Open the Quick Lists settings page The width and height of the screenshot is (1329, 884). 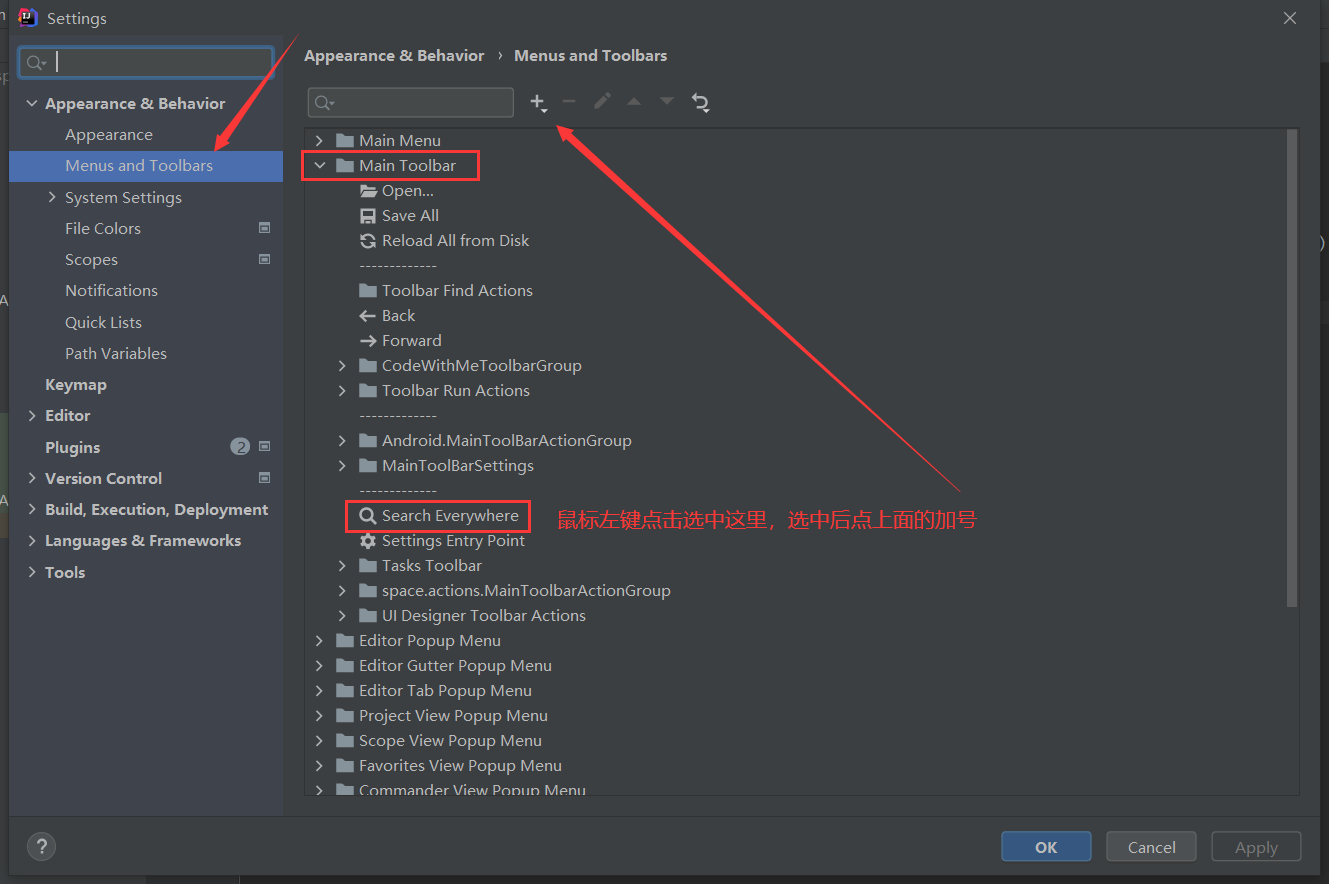(x=103, y=322)
